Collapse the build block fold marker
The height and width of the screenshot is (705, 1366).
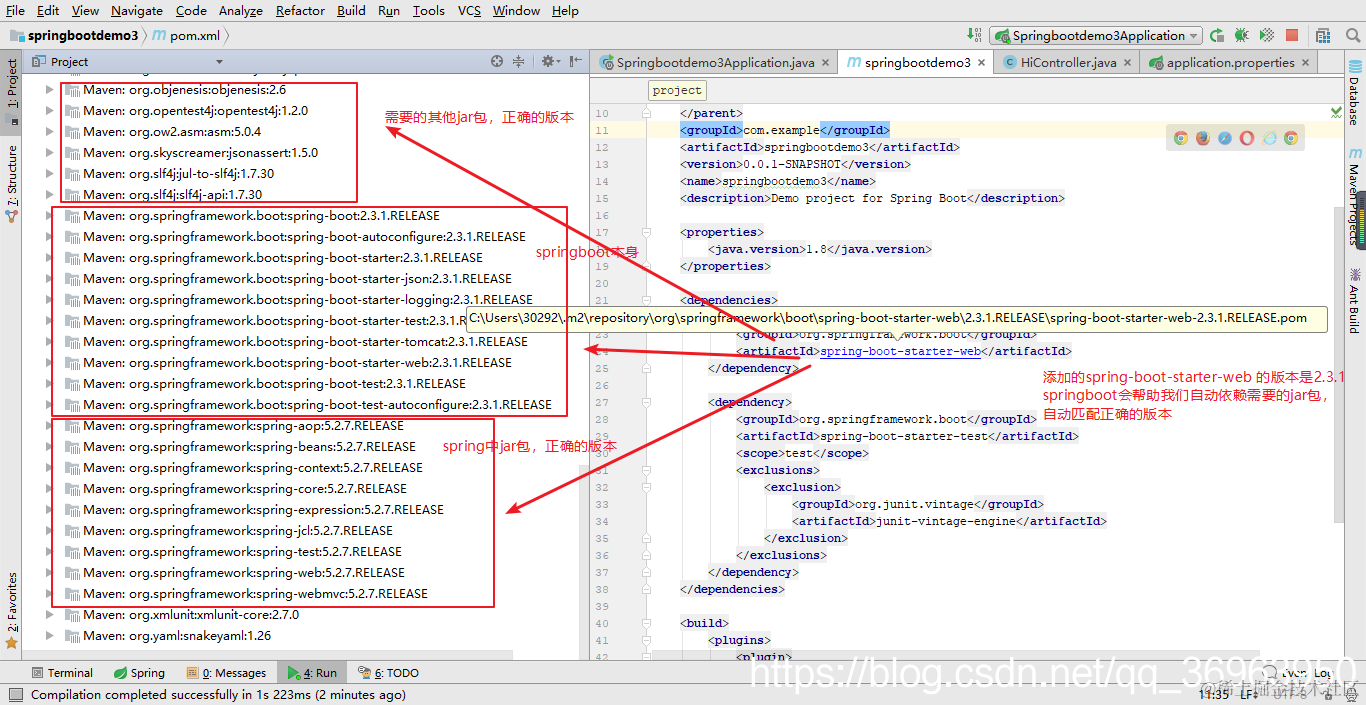(x=647, y=623)
